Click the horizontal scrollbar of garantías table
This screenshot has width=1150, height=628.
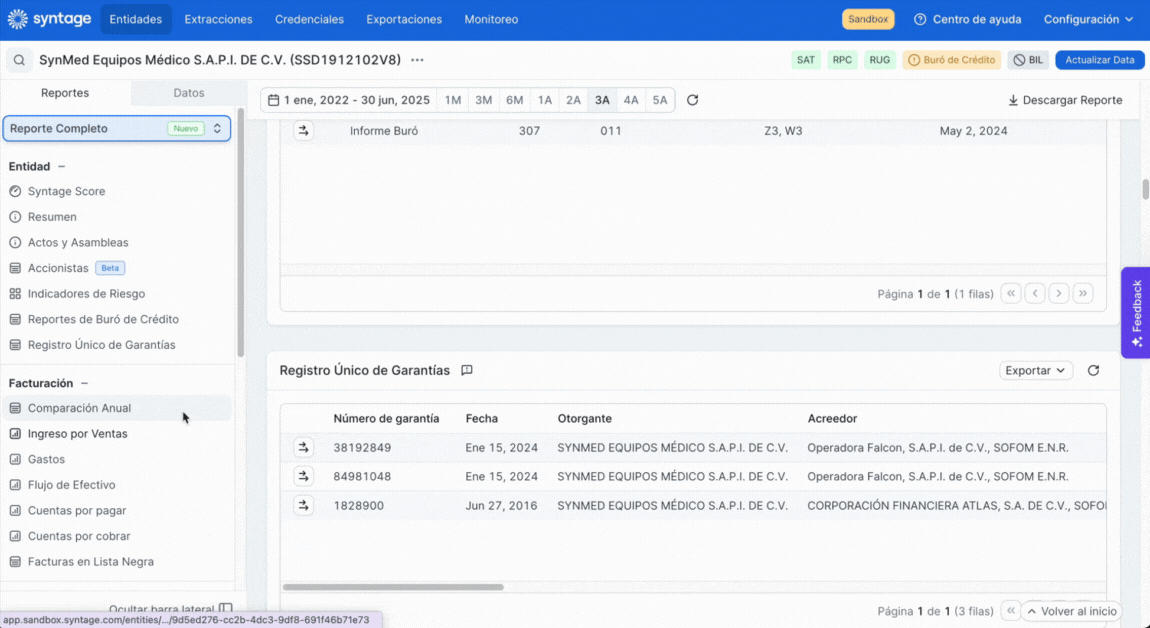(x=393, y=587)
